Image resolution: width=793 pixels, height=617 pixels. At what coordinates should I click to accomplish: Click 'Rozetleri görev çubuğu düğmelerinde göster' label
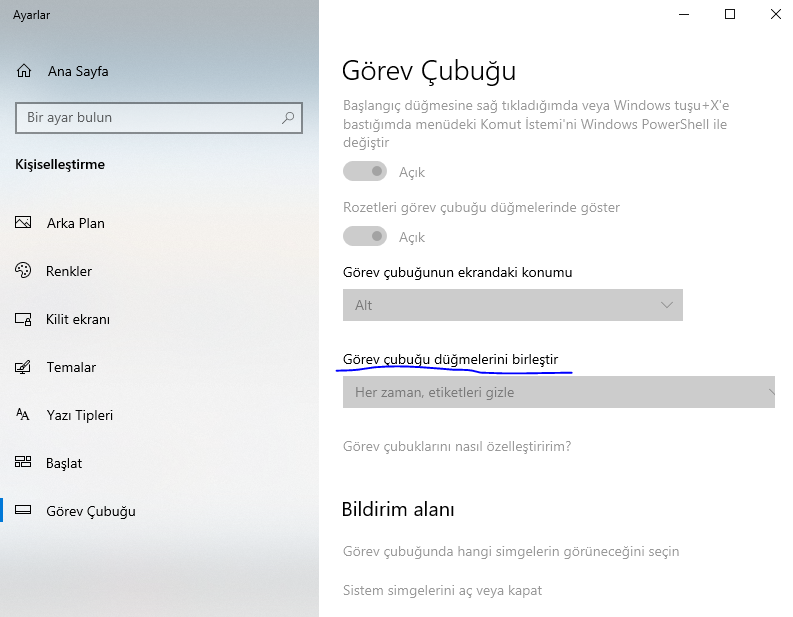481,207
